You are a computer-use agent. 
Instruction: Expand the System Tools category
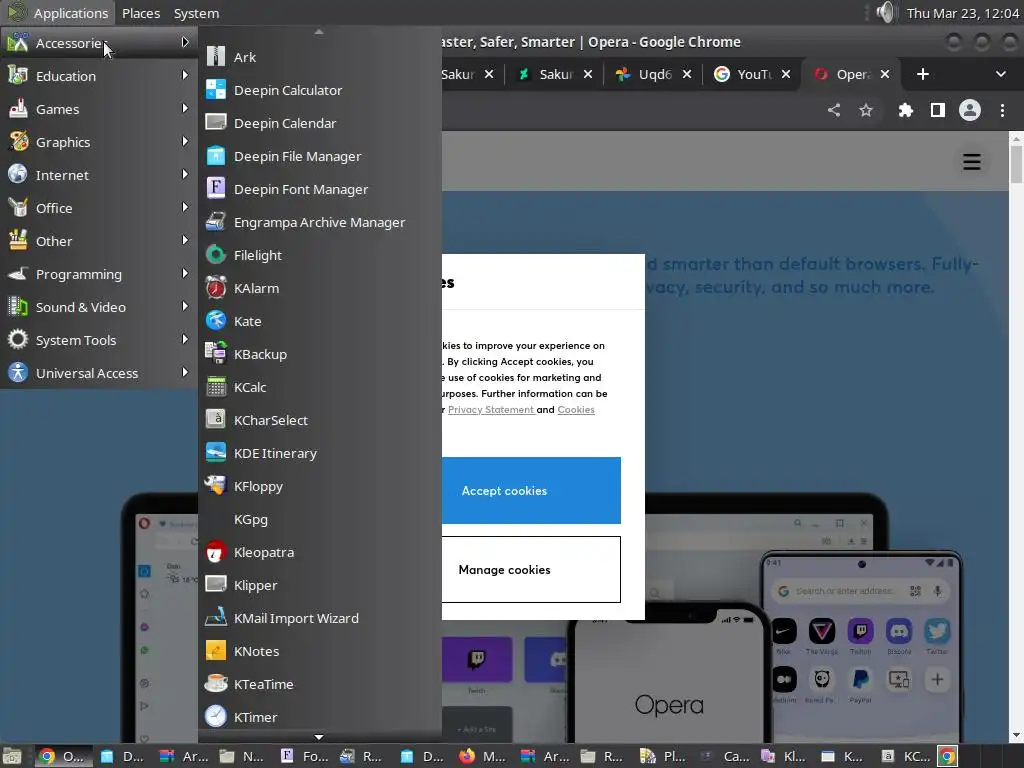[99, 340]
